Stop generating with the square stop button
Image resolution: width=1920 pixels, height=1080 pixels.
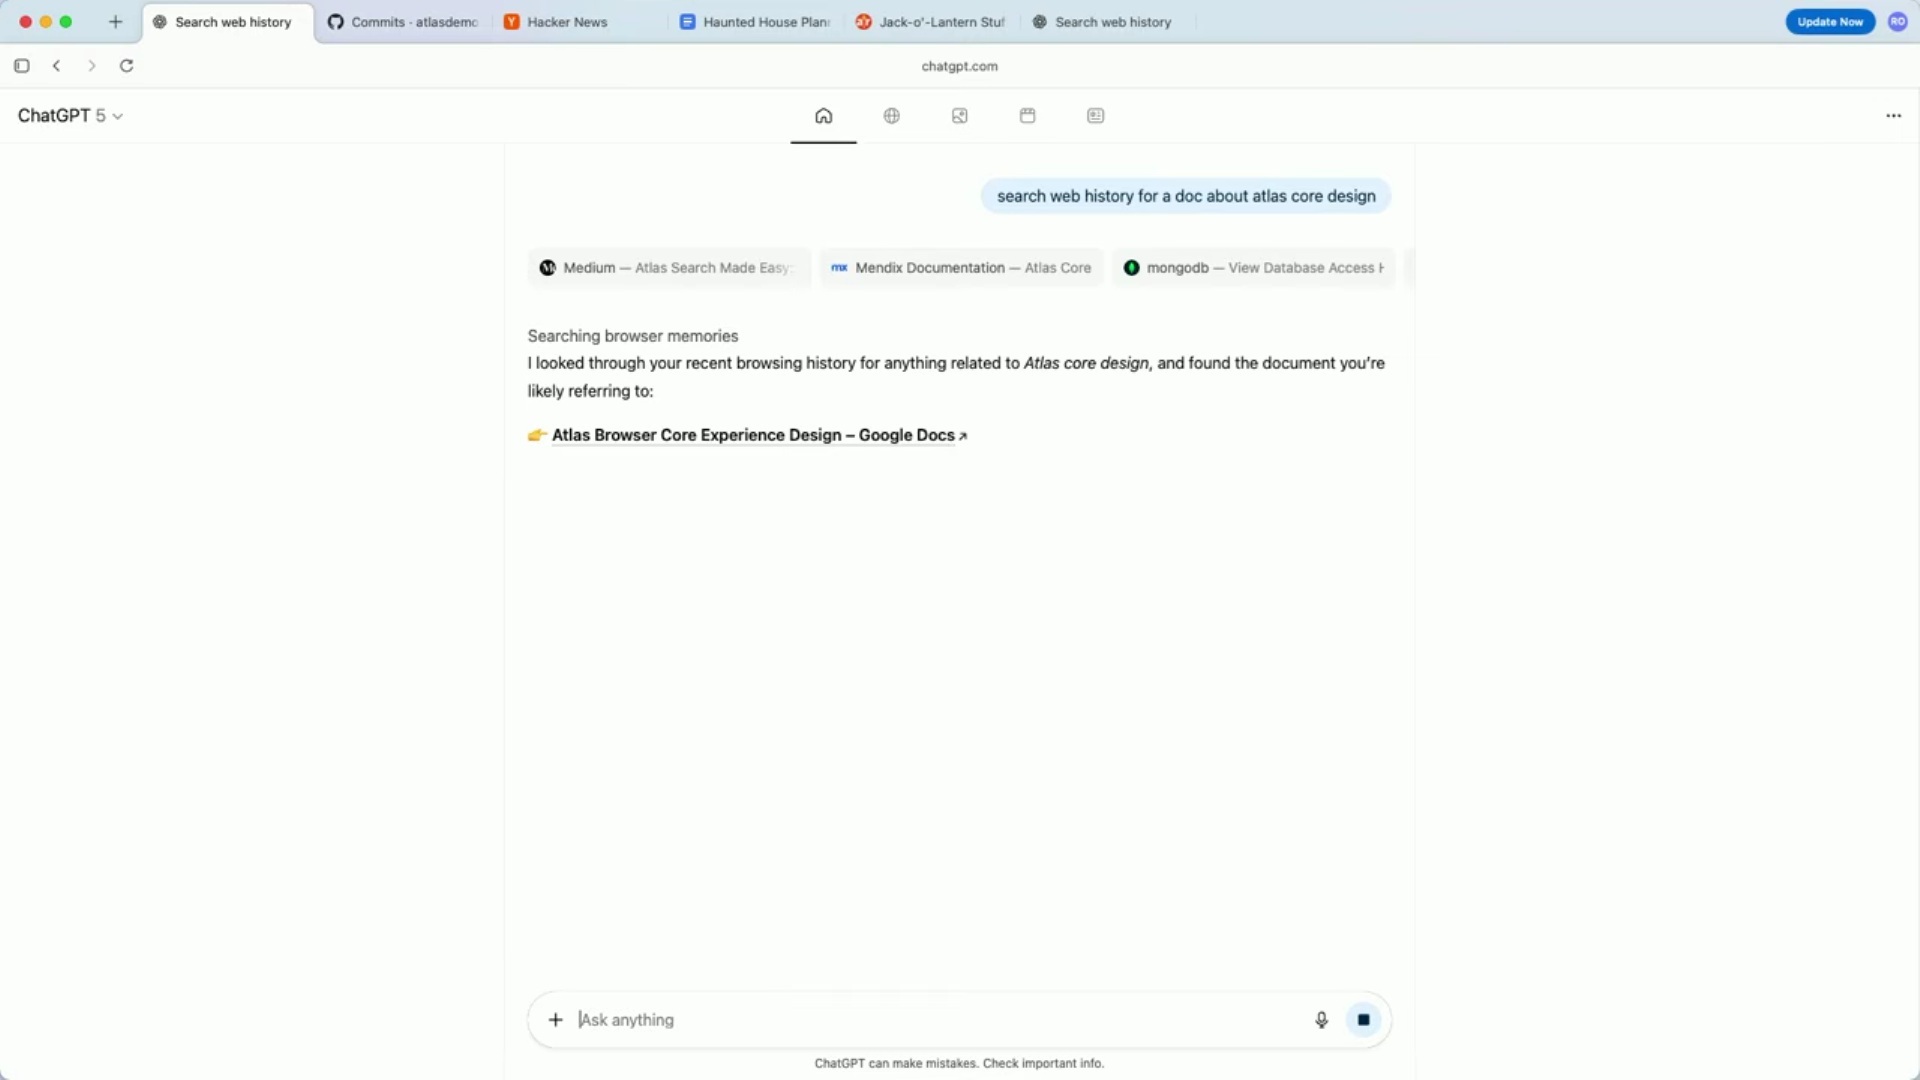[x=1363, y=1020]
